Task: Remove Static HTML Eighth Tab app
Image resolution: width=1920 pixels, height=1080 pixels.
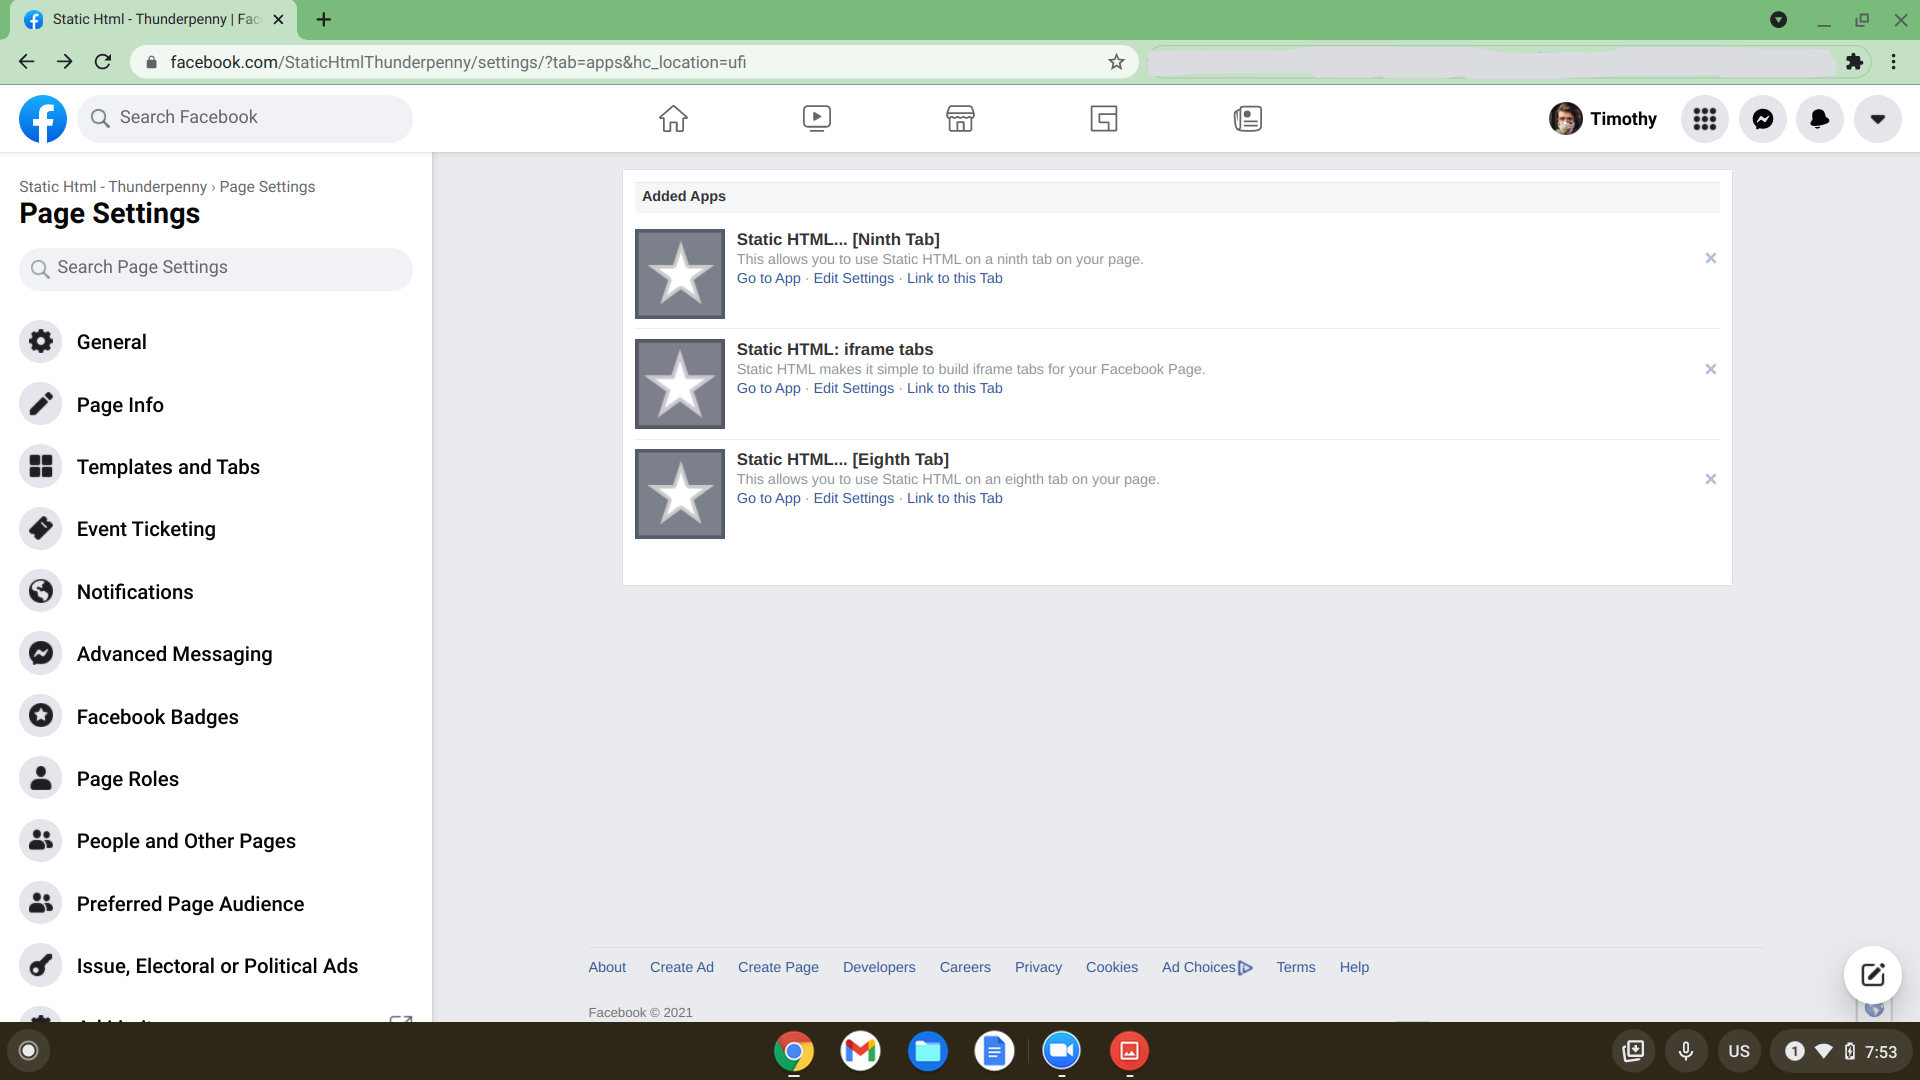Action: tap(1710, 479)
